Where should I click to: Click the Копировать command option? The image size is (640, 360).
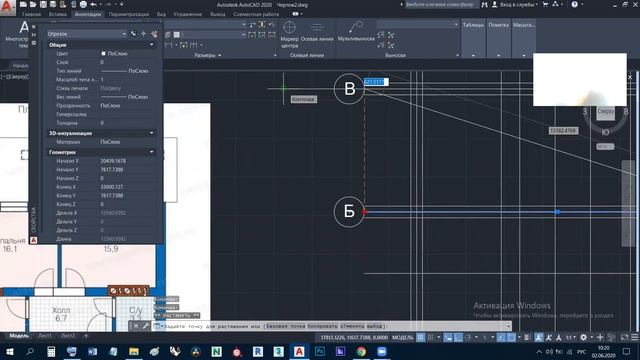(322, 326)
